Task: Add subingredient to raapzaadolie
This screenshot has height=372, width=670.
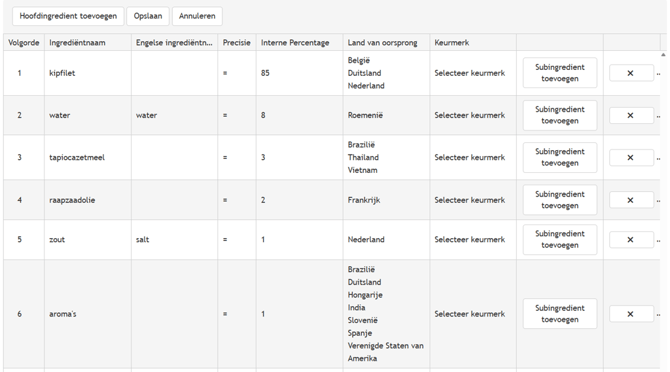Action: (560, 200)
